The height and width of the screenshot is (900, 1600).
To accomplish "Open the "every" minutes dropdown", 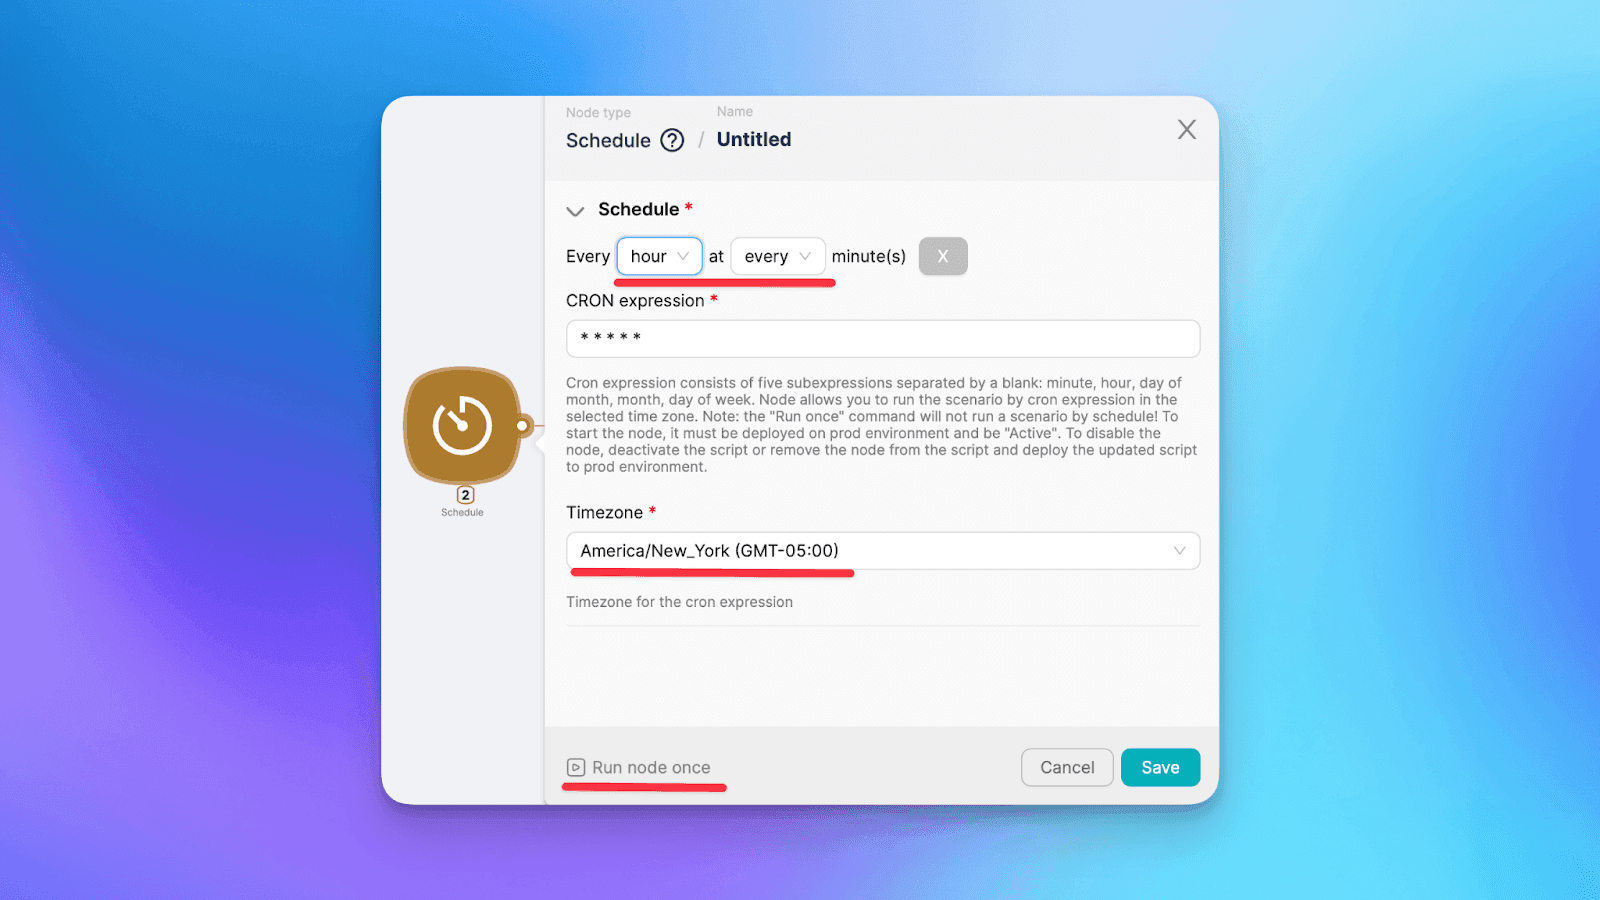I will (x=778, y=257).
